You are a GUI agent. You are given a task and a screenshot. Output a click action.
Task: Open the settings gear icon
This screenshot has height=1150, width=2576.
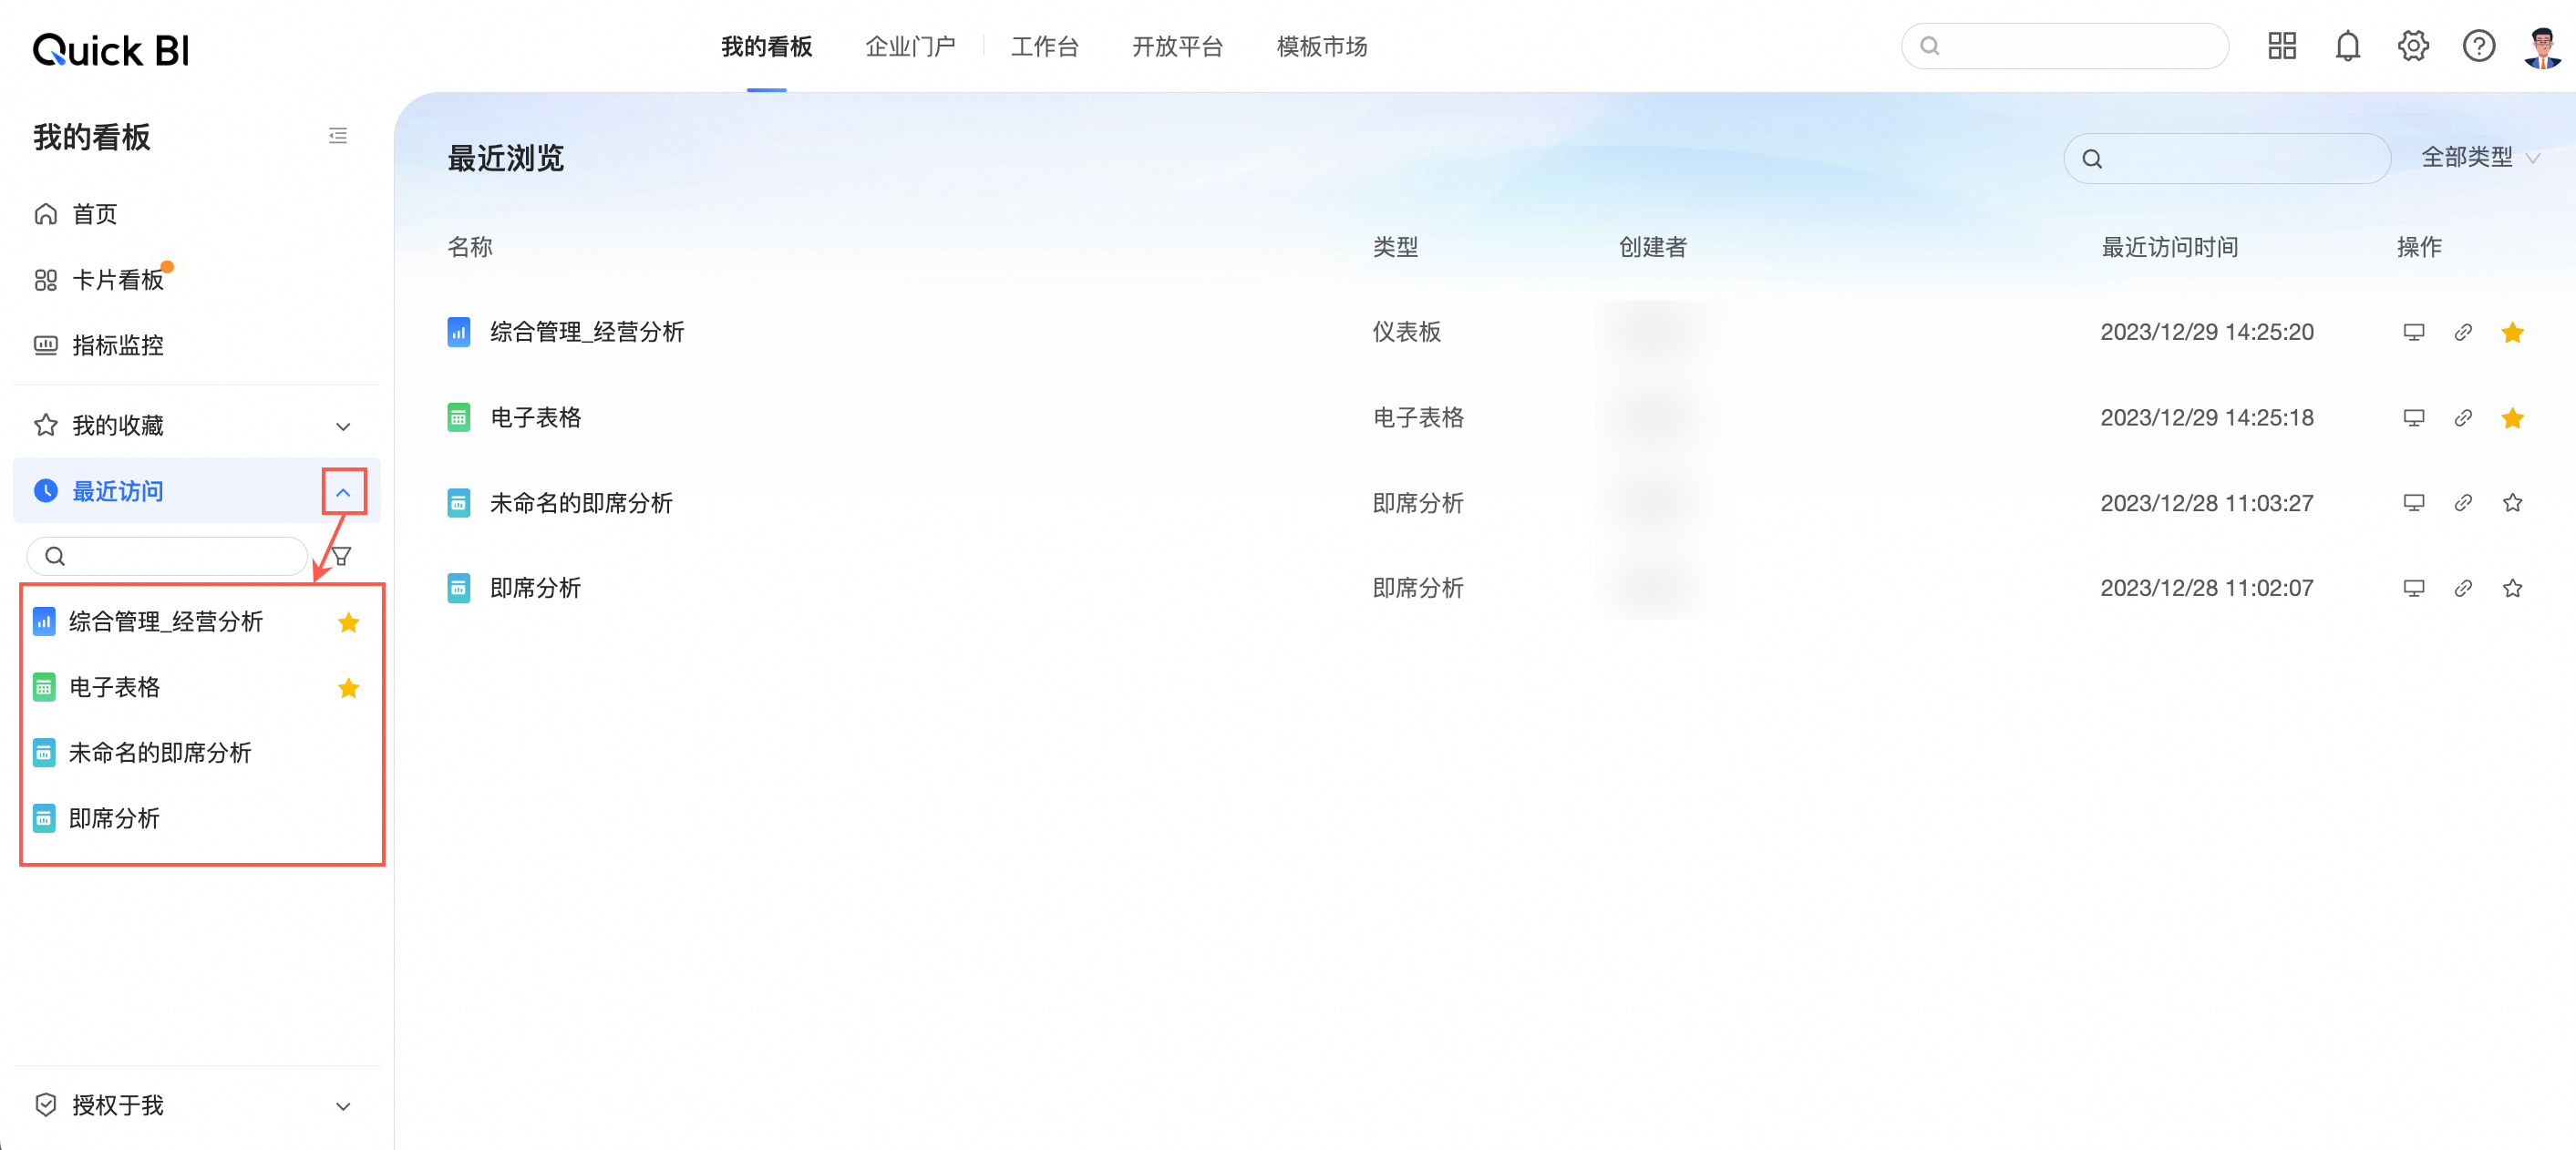click(2413, 47)
